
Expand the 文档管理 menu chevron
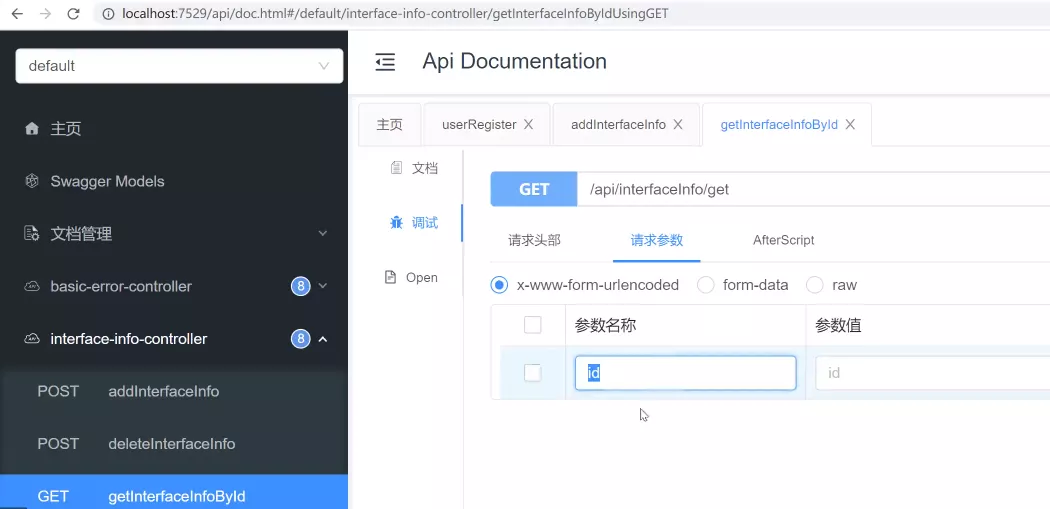click(x=323, y=234)
